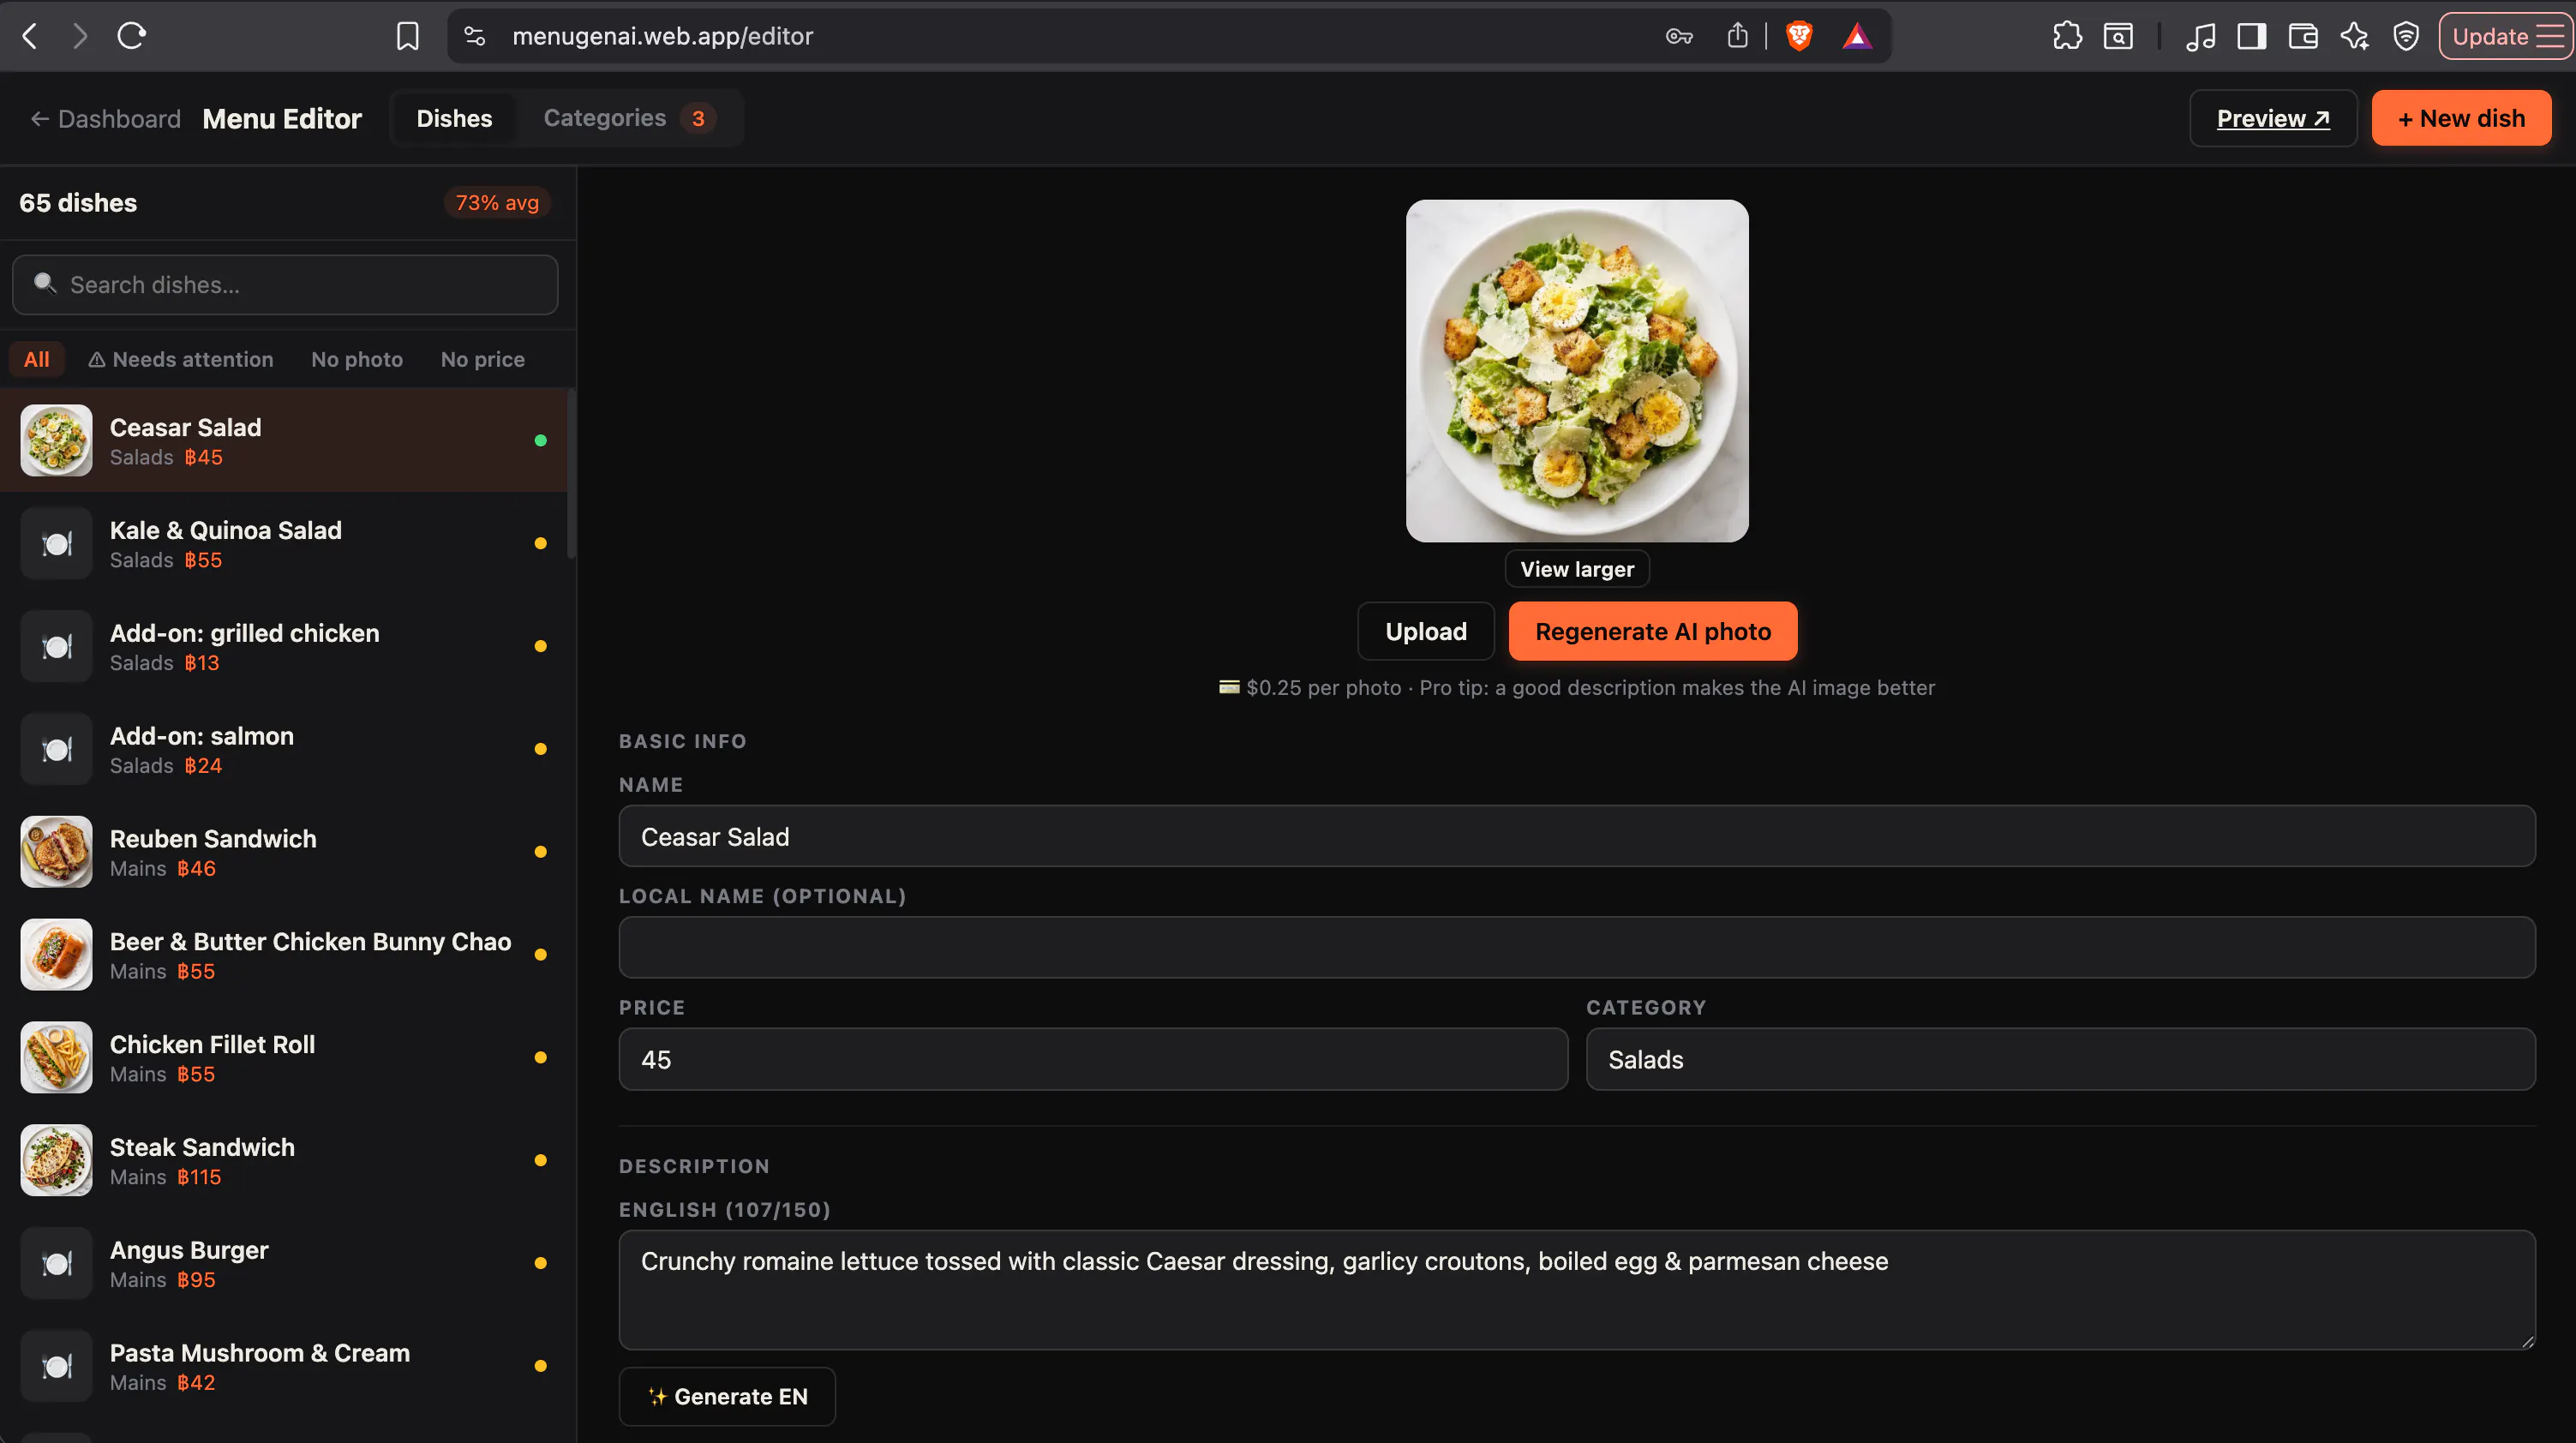Click Beer & Butter Chicken thumbnail image

(x=56, y=955)
